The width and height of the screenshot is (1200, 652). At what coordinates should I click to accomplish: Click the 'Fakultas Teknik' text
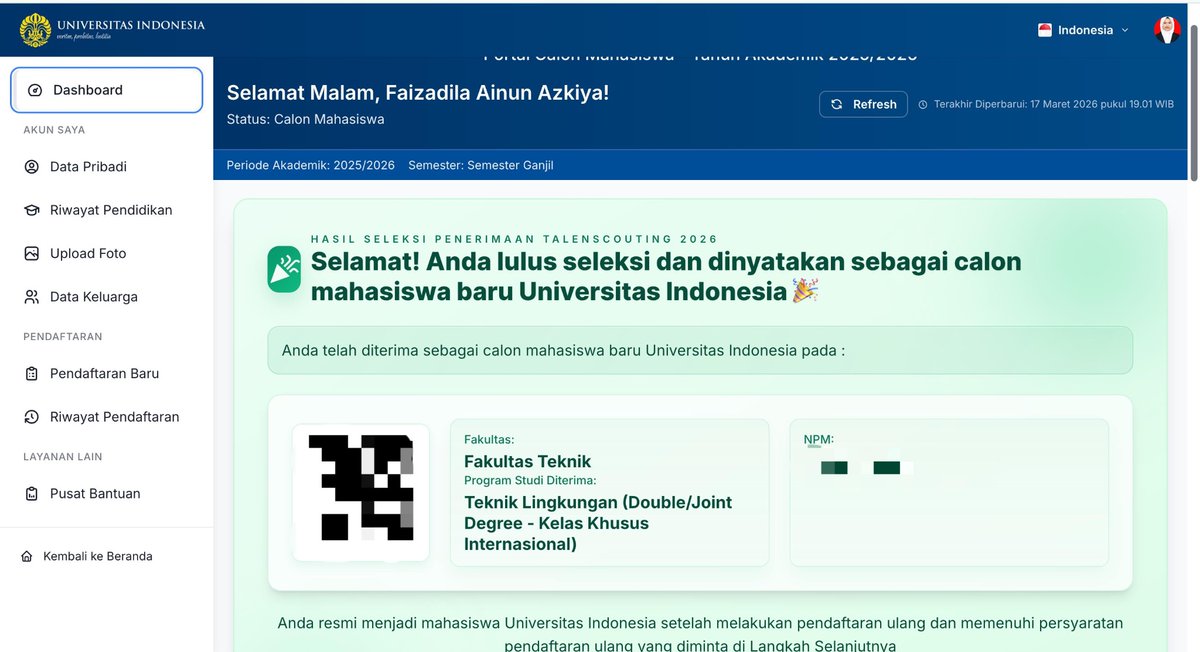[x=527, y=461]
